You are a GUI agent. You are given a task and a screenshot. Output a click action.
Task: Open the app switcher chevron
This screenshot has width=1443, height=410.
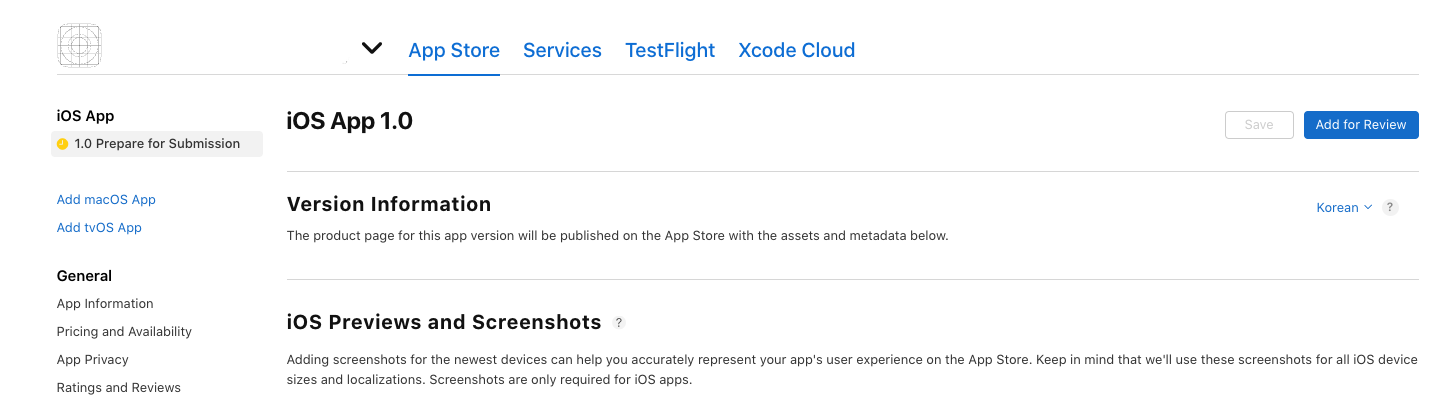click(x=372, y=48)
